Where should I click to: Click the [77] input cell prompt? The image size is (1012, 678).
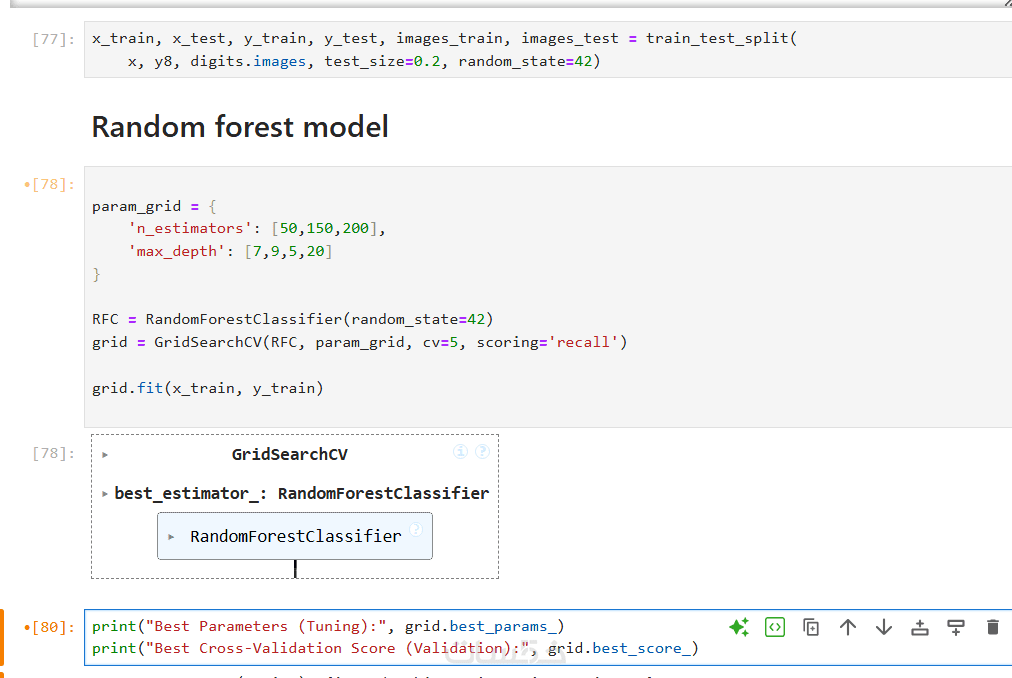pos(53,39)
